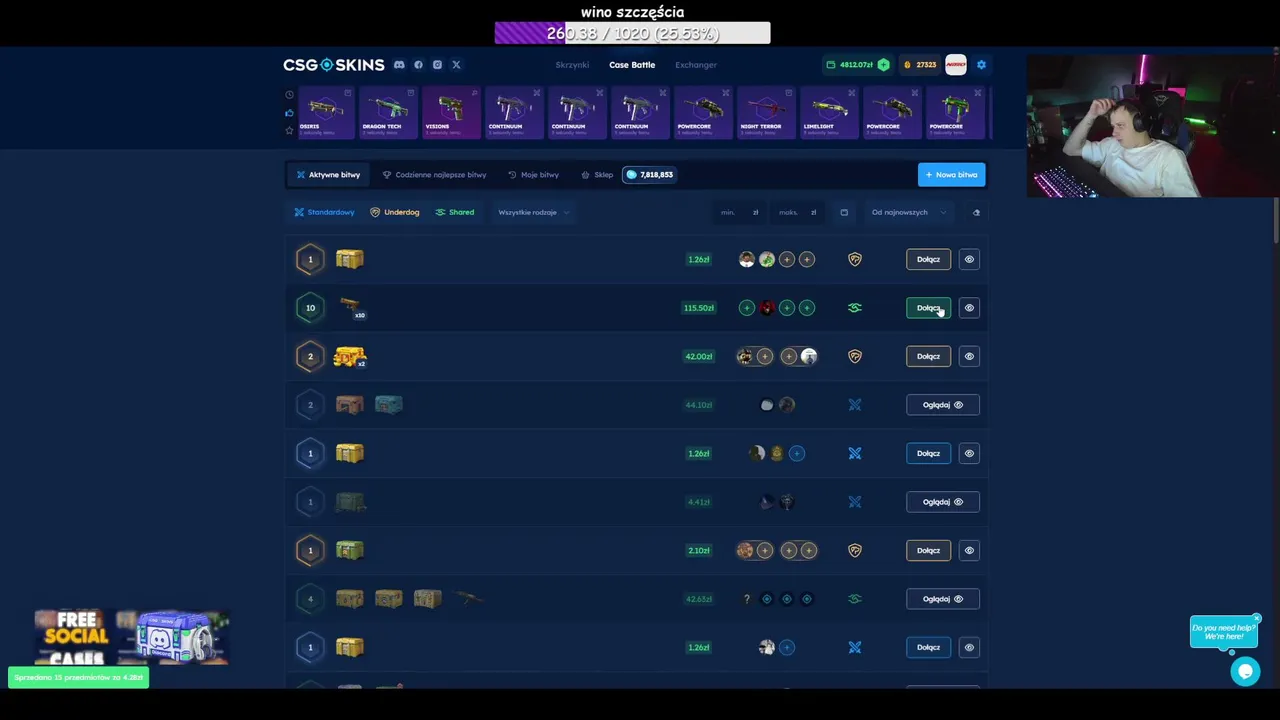This screenshot has height=720, width=1280.
Task: Open the Facebook social icon
Action: (x=418, y=65)
